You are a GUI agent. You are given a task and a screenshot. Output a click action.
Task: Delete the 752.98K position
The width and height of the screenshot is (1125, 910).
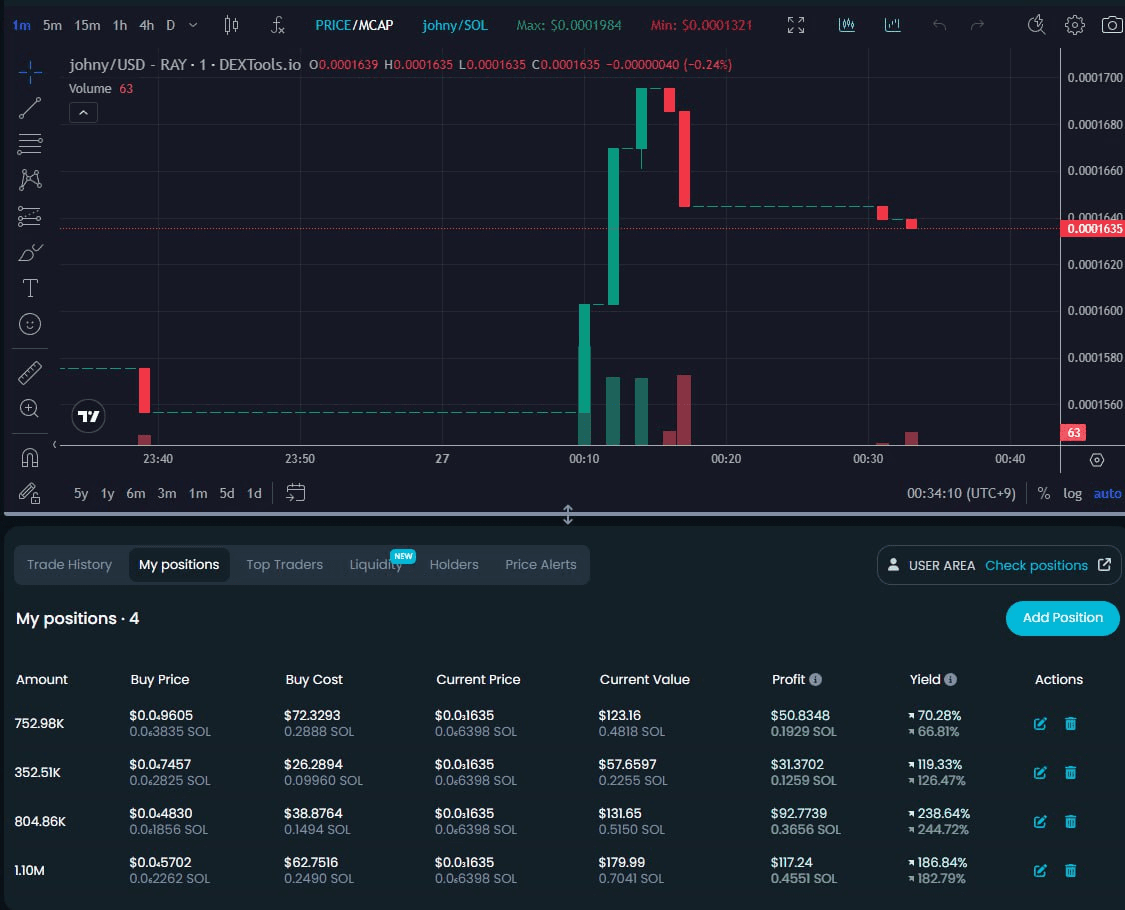pyautogui.click(x=1070, y=723)
